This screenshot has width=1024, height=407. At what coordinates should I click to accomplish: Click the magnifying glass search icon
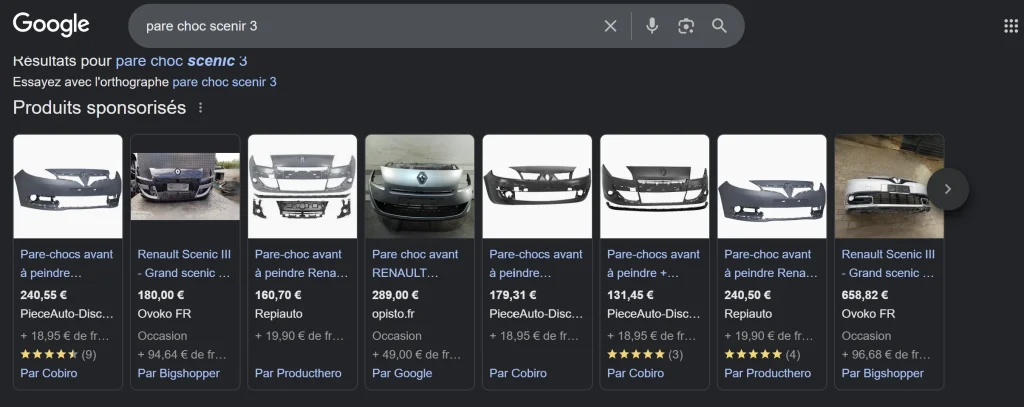tap(719, 26)
